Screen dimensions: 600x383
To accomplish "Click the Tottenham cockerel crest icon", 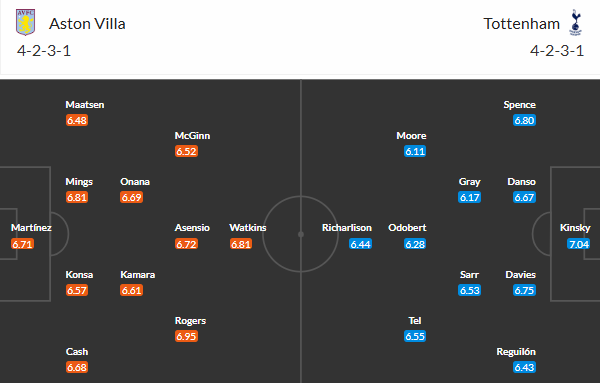I will 575,23.
